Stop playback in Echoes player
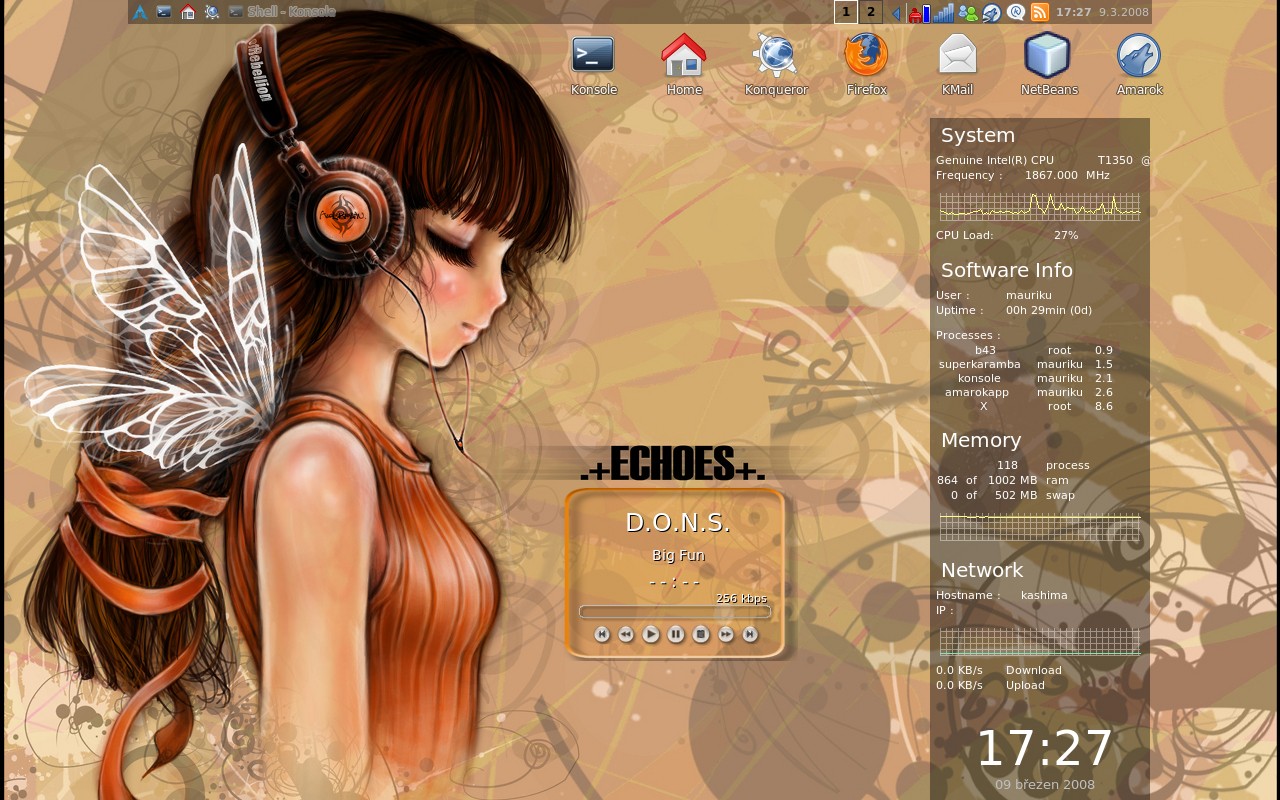1280x800 pixels. click(701, 634)
